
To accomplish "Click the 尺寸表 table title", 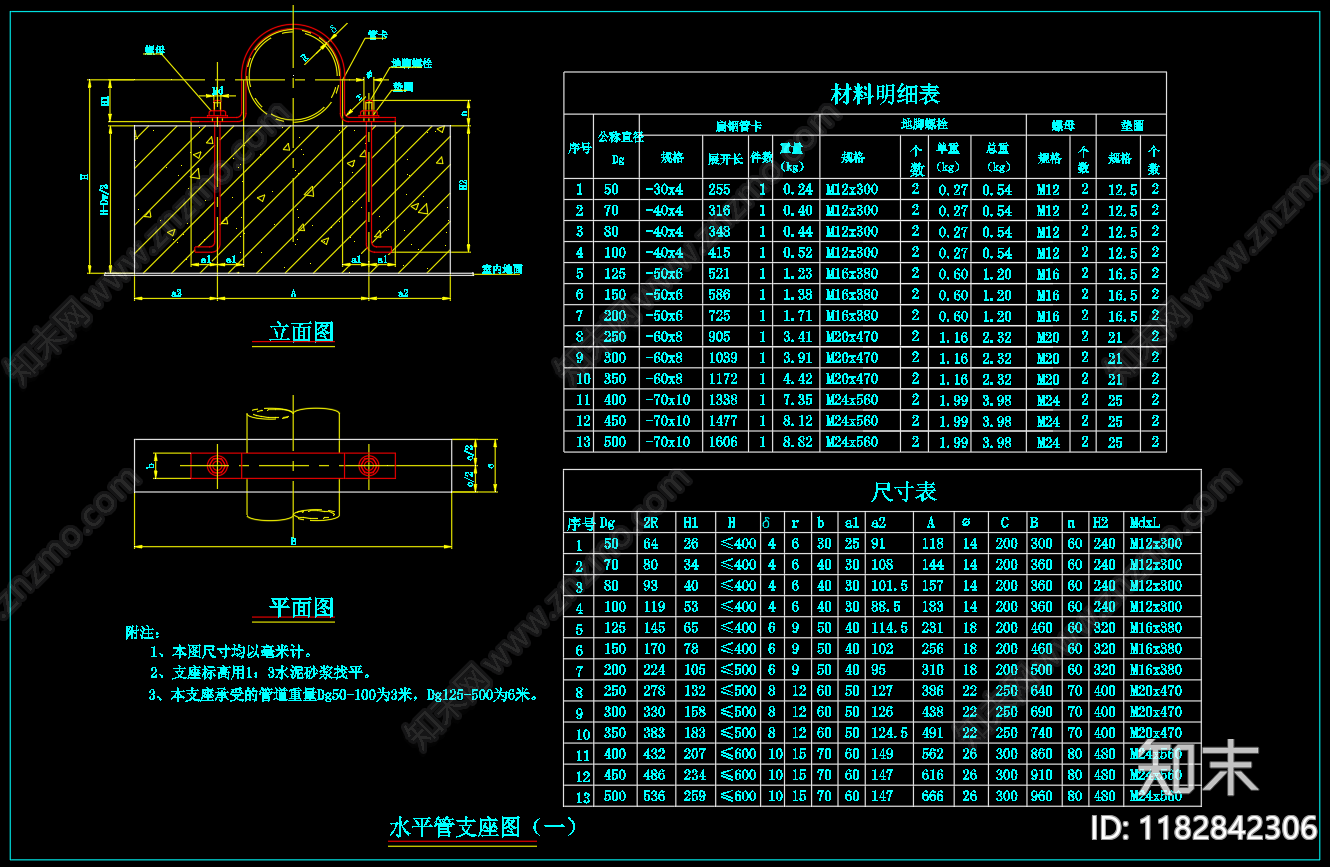I will point(904,491).
